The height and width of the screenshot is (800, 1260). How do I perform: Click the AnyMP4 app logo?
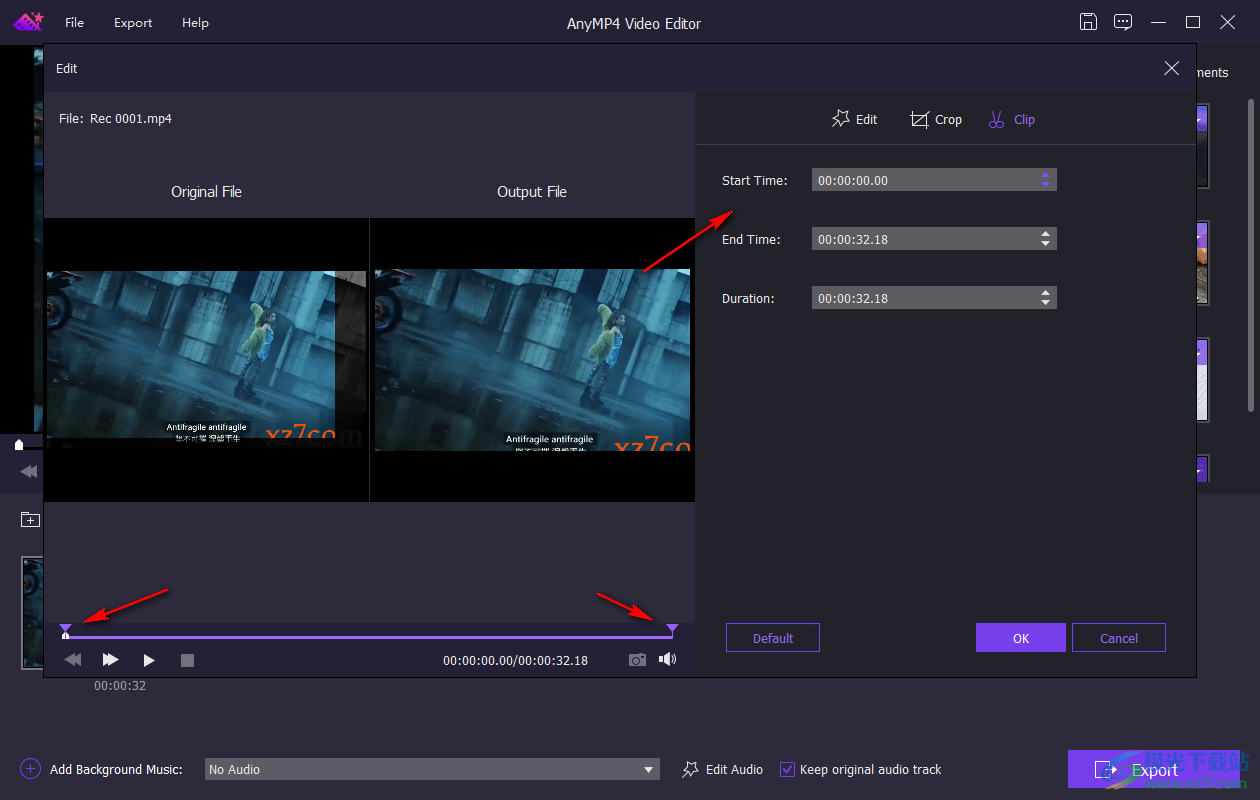(x=27, y=22)
